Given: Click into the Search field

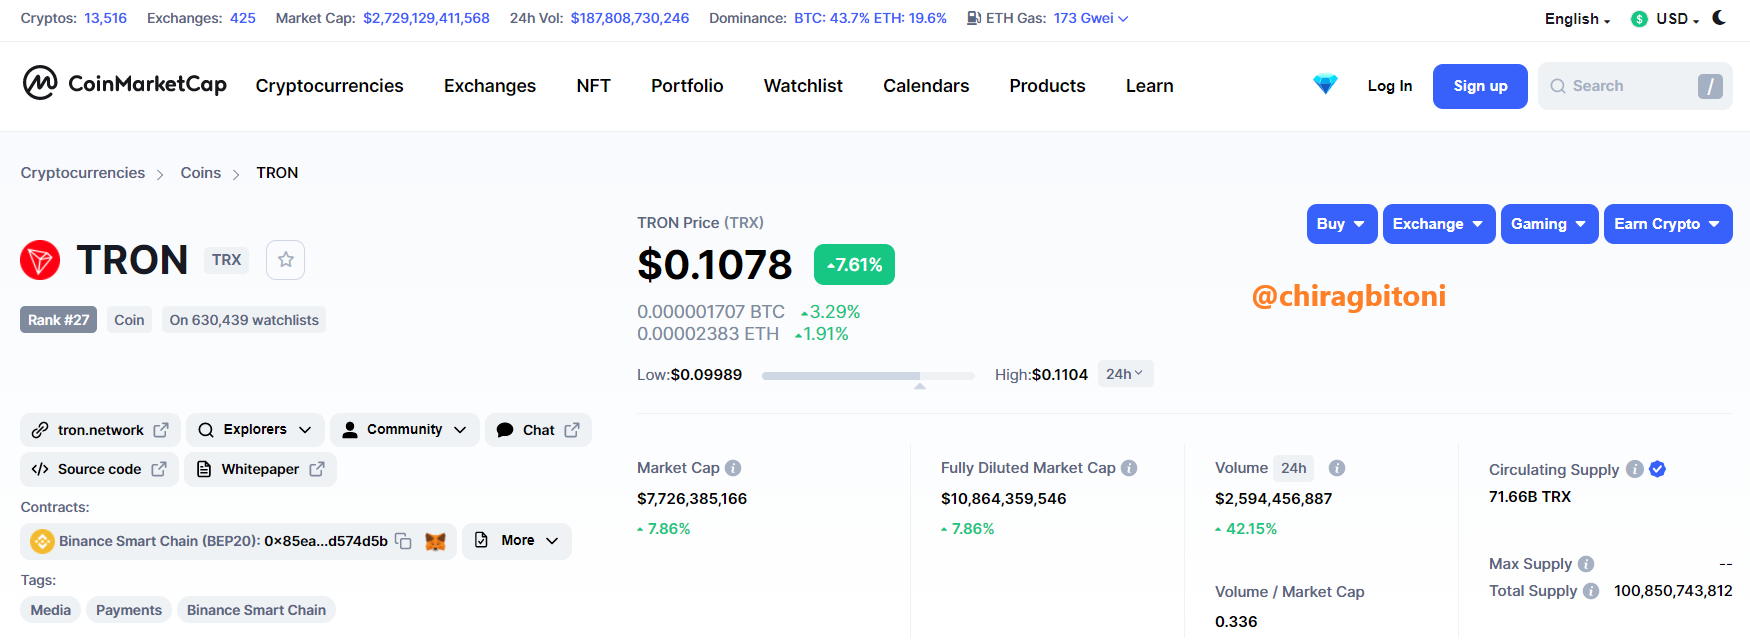Looking at the screenshot, I should [1635, 86].
